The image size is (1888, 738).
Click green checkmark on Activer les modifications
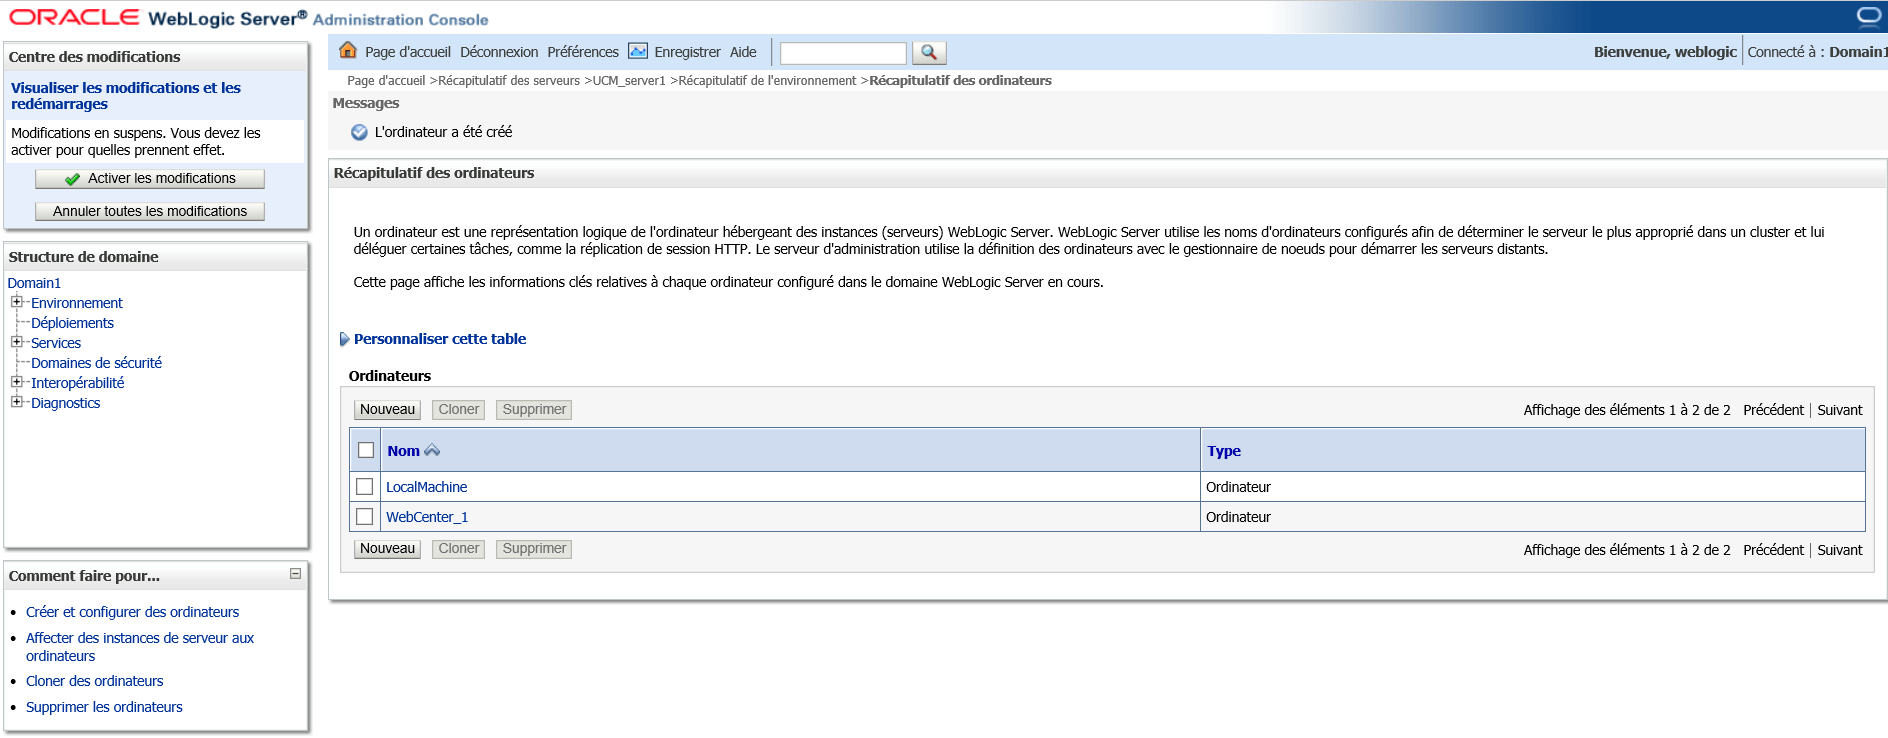[x=72, y=179]
